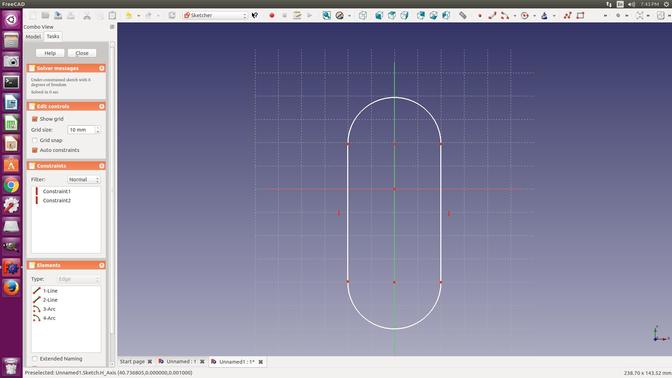The image size is (672, 378).
Task: Click the Save document toolbar icon
Action: pyautogui.click(x=58, y=15)
